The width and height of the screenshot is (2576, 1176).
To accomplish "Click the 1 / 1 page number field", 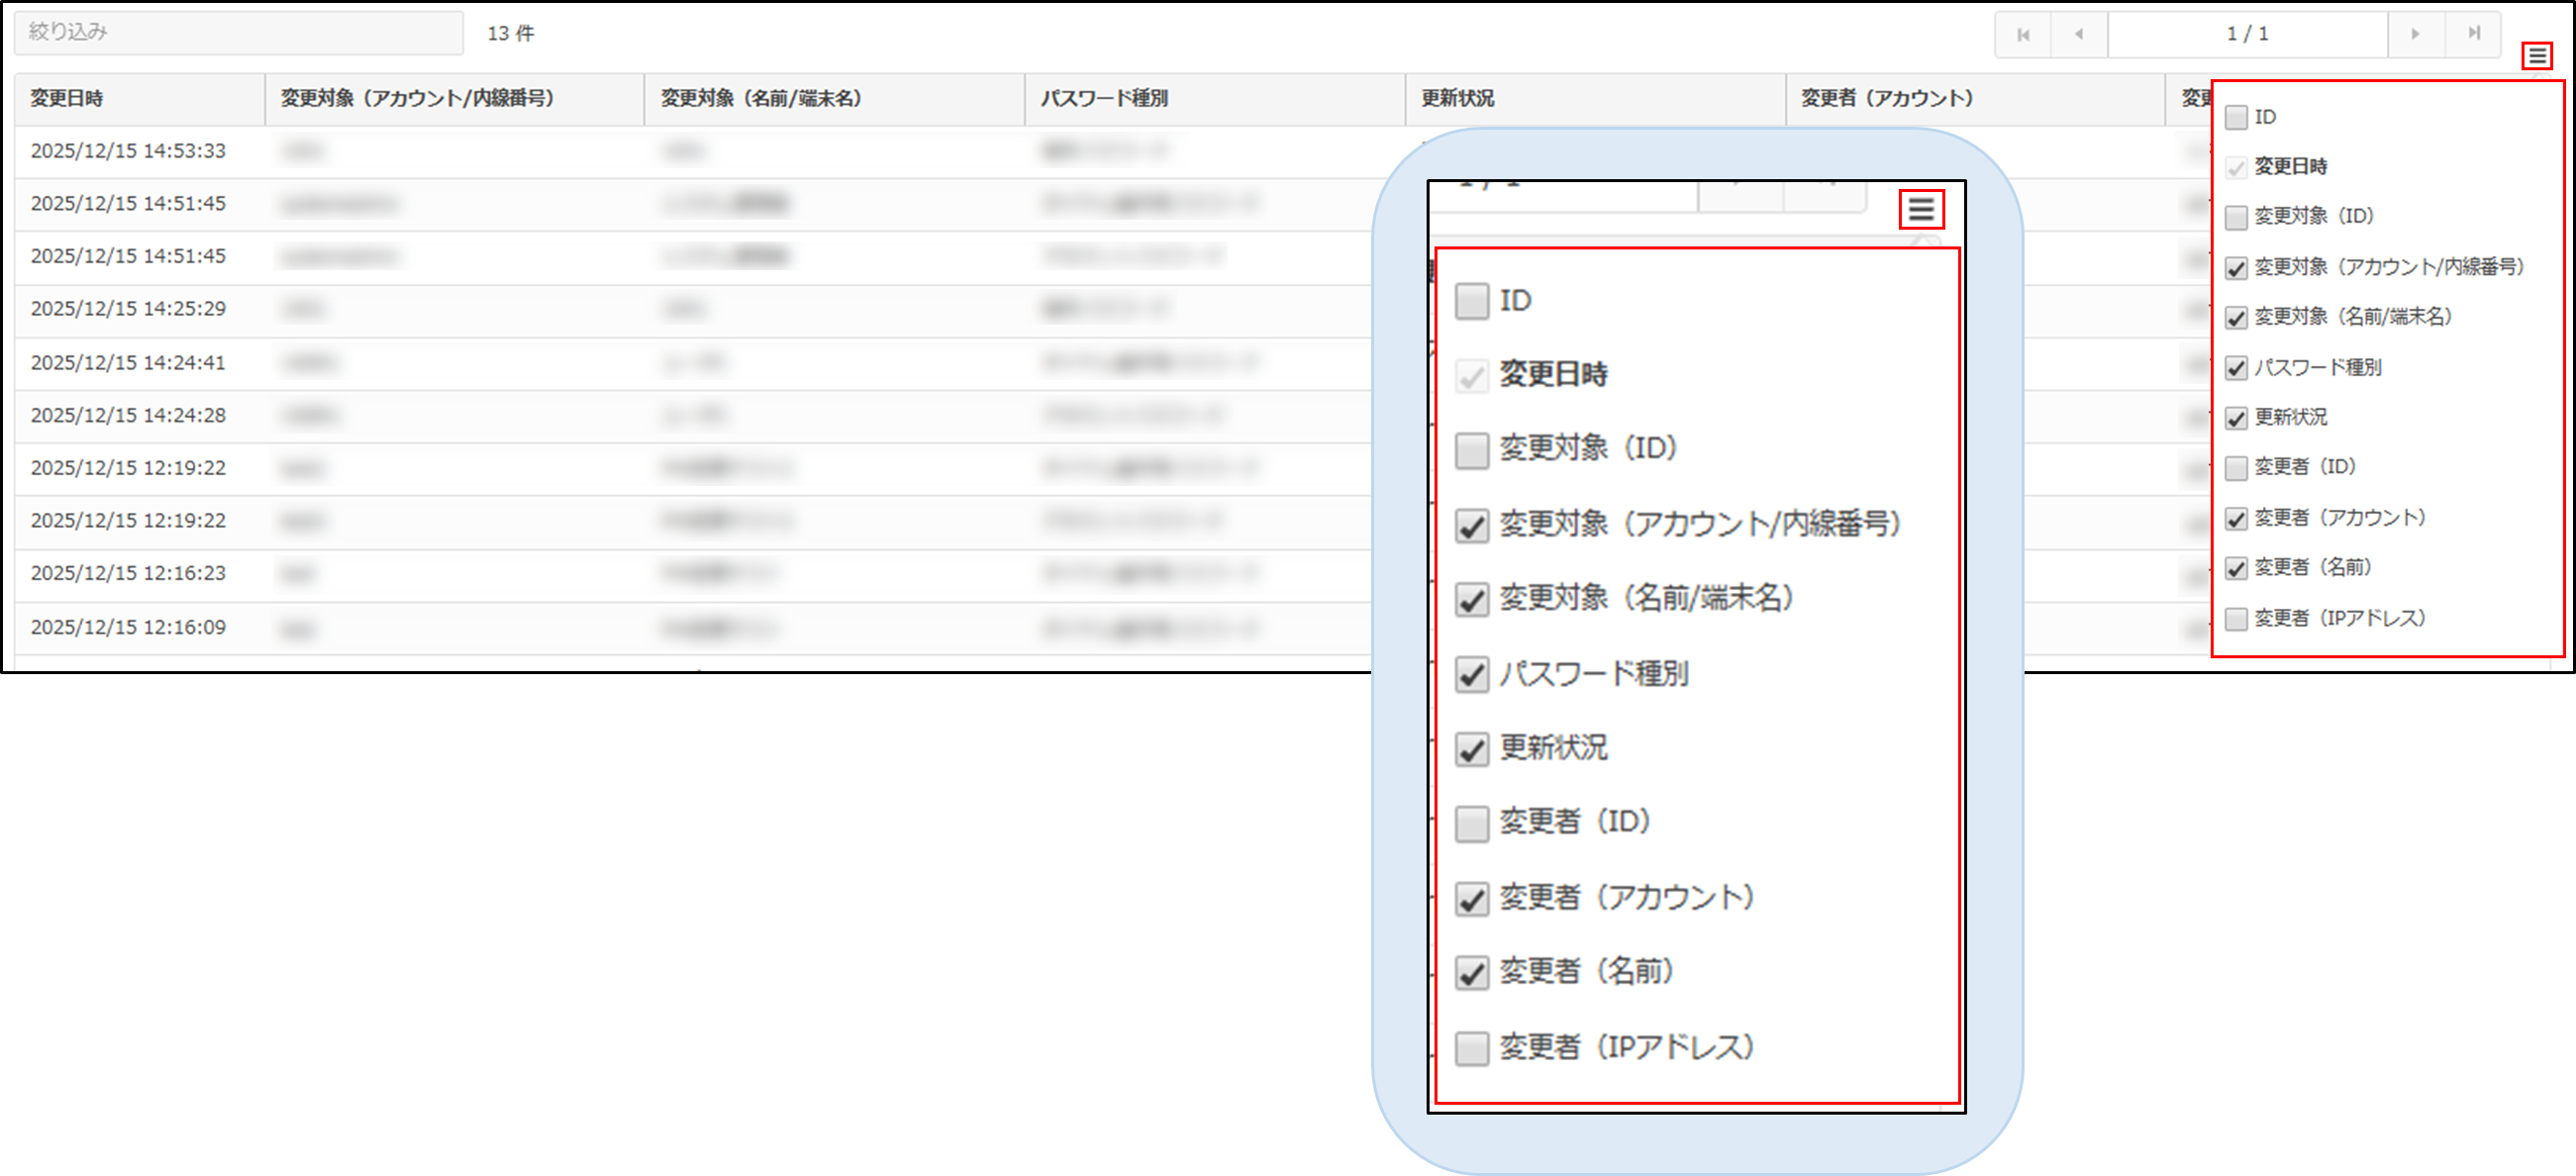I will [x=2247, y=35].
